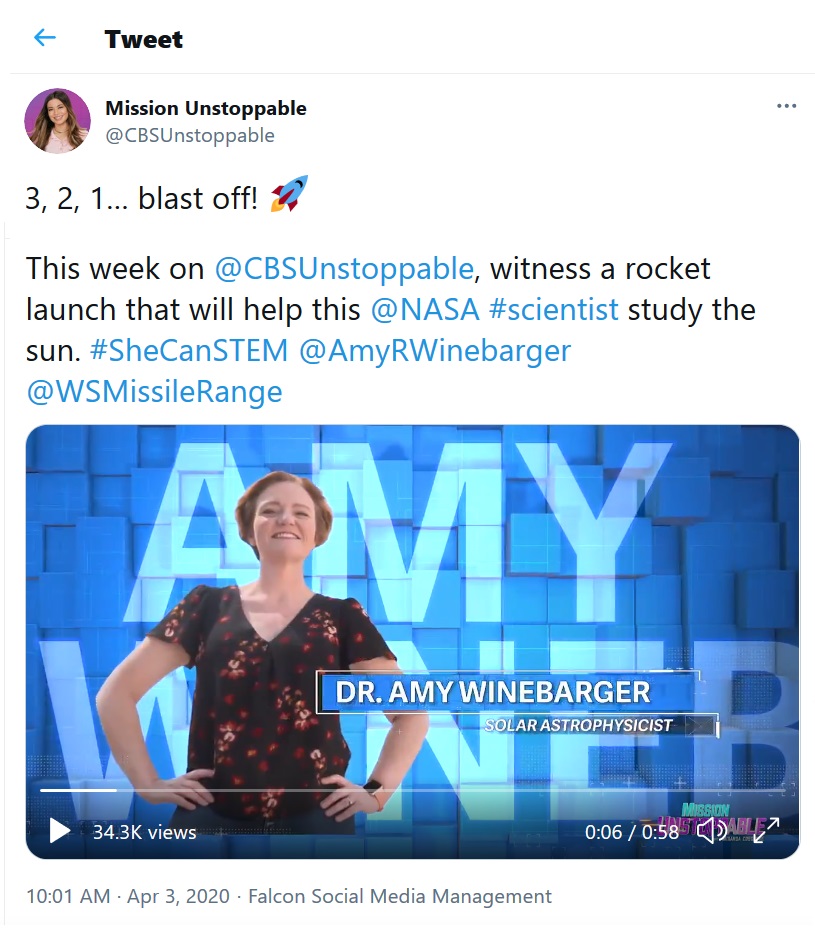The image size is (815, 946).
Task: Toggle the video volume speaker icon
Action: 712,831
